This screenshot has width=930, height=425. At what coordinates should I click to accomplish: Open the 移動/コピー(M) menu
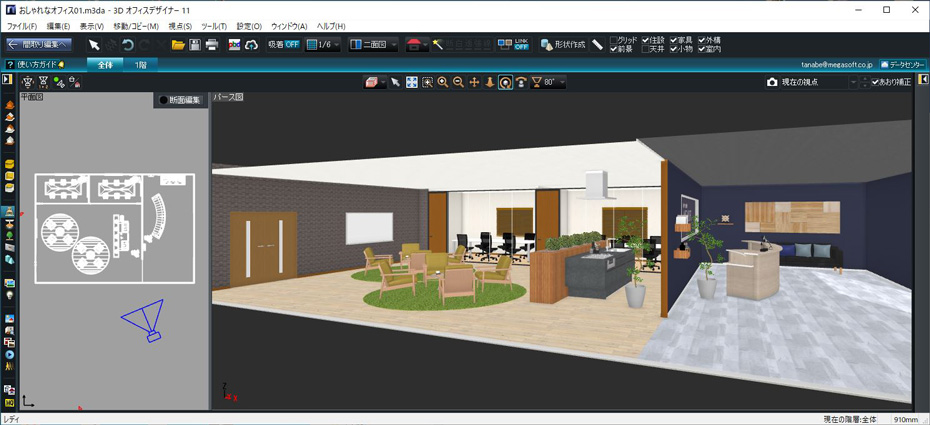tap(136, 27)
